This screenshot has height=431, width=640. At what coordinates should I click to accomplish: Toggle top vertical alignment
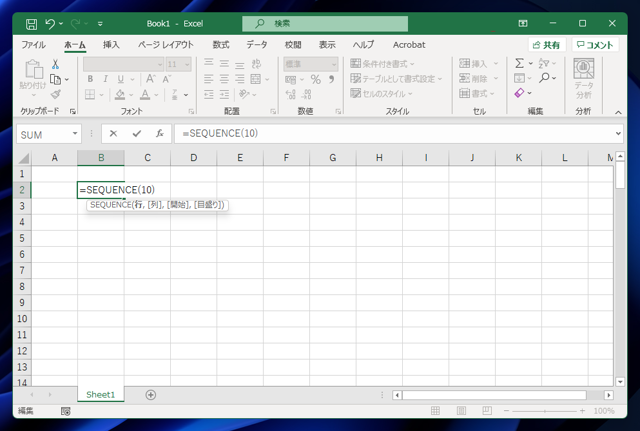pyautogui.click(x=209, y=63)
